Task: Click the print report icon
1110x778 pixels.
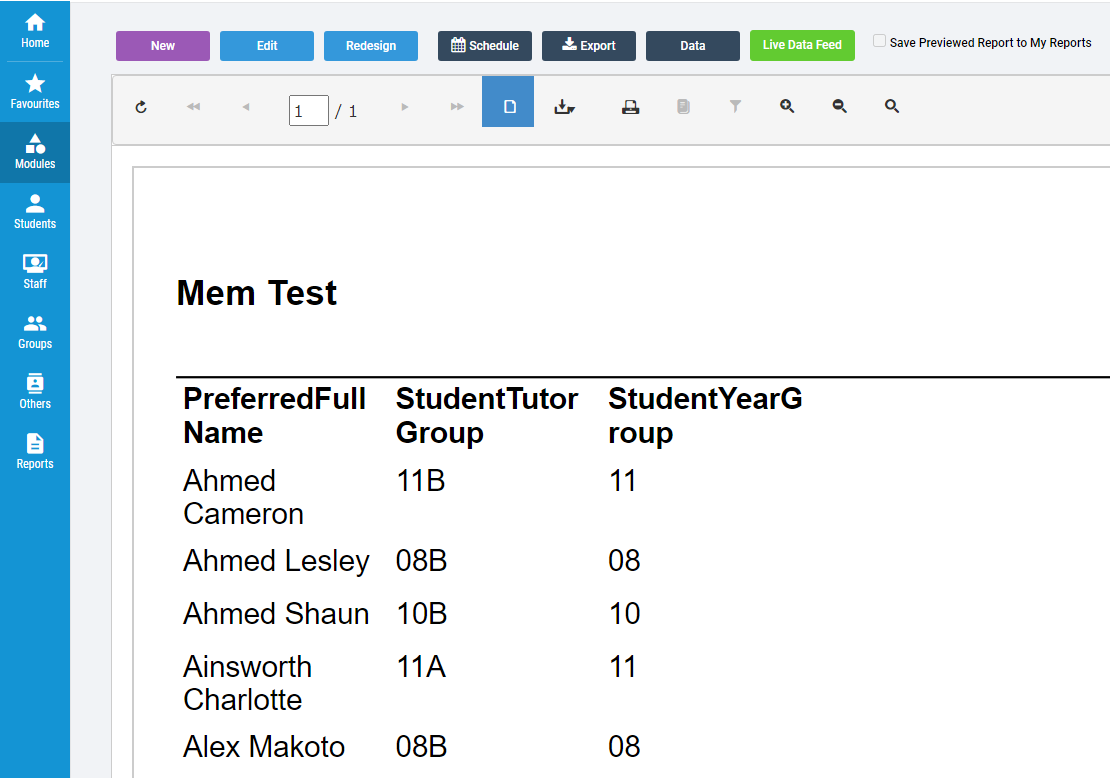Action: [x=630, y=105]
